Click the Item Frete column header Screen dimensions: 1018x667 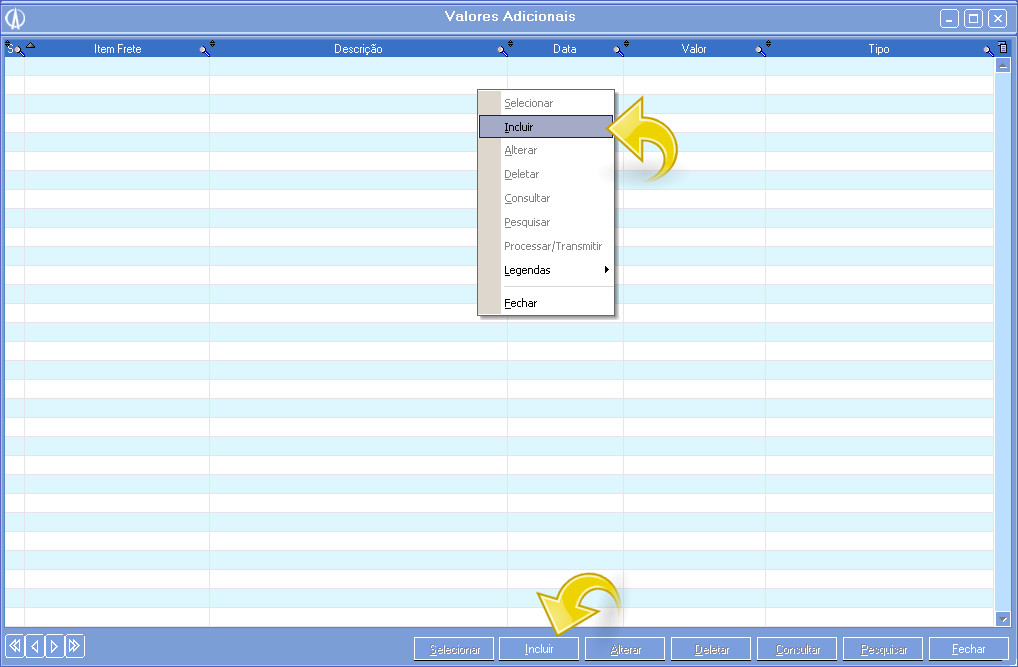click(117, 49)
